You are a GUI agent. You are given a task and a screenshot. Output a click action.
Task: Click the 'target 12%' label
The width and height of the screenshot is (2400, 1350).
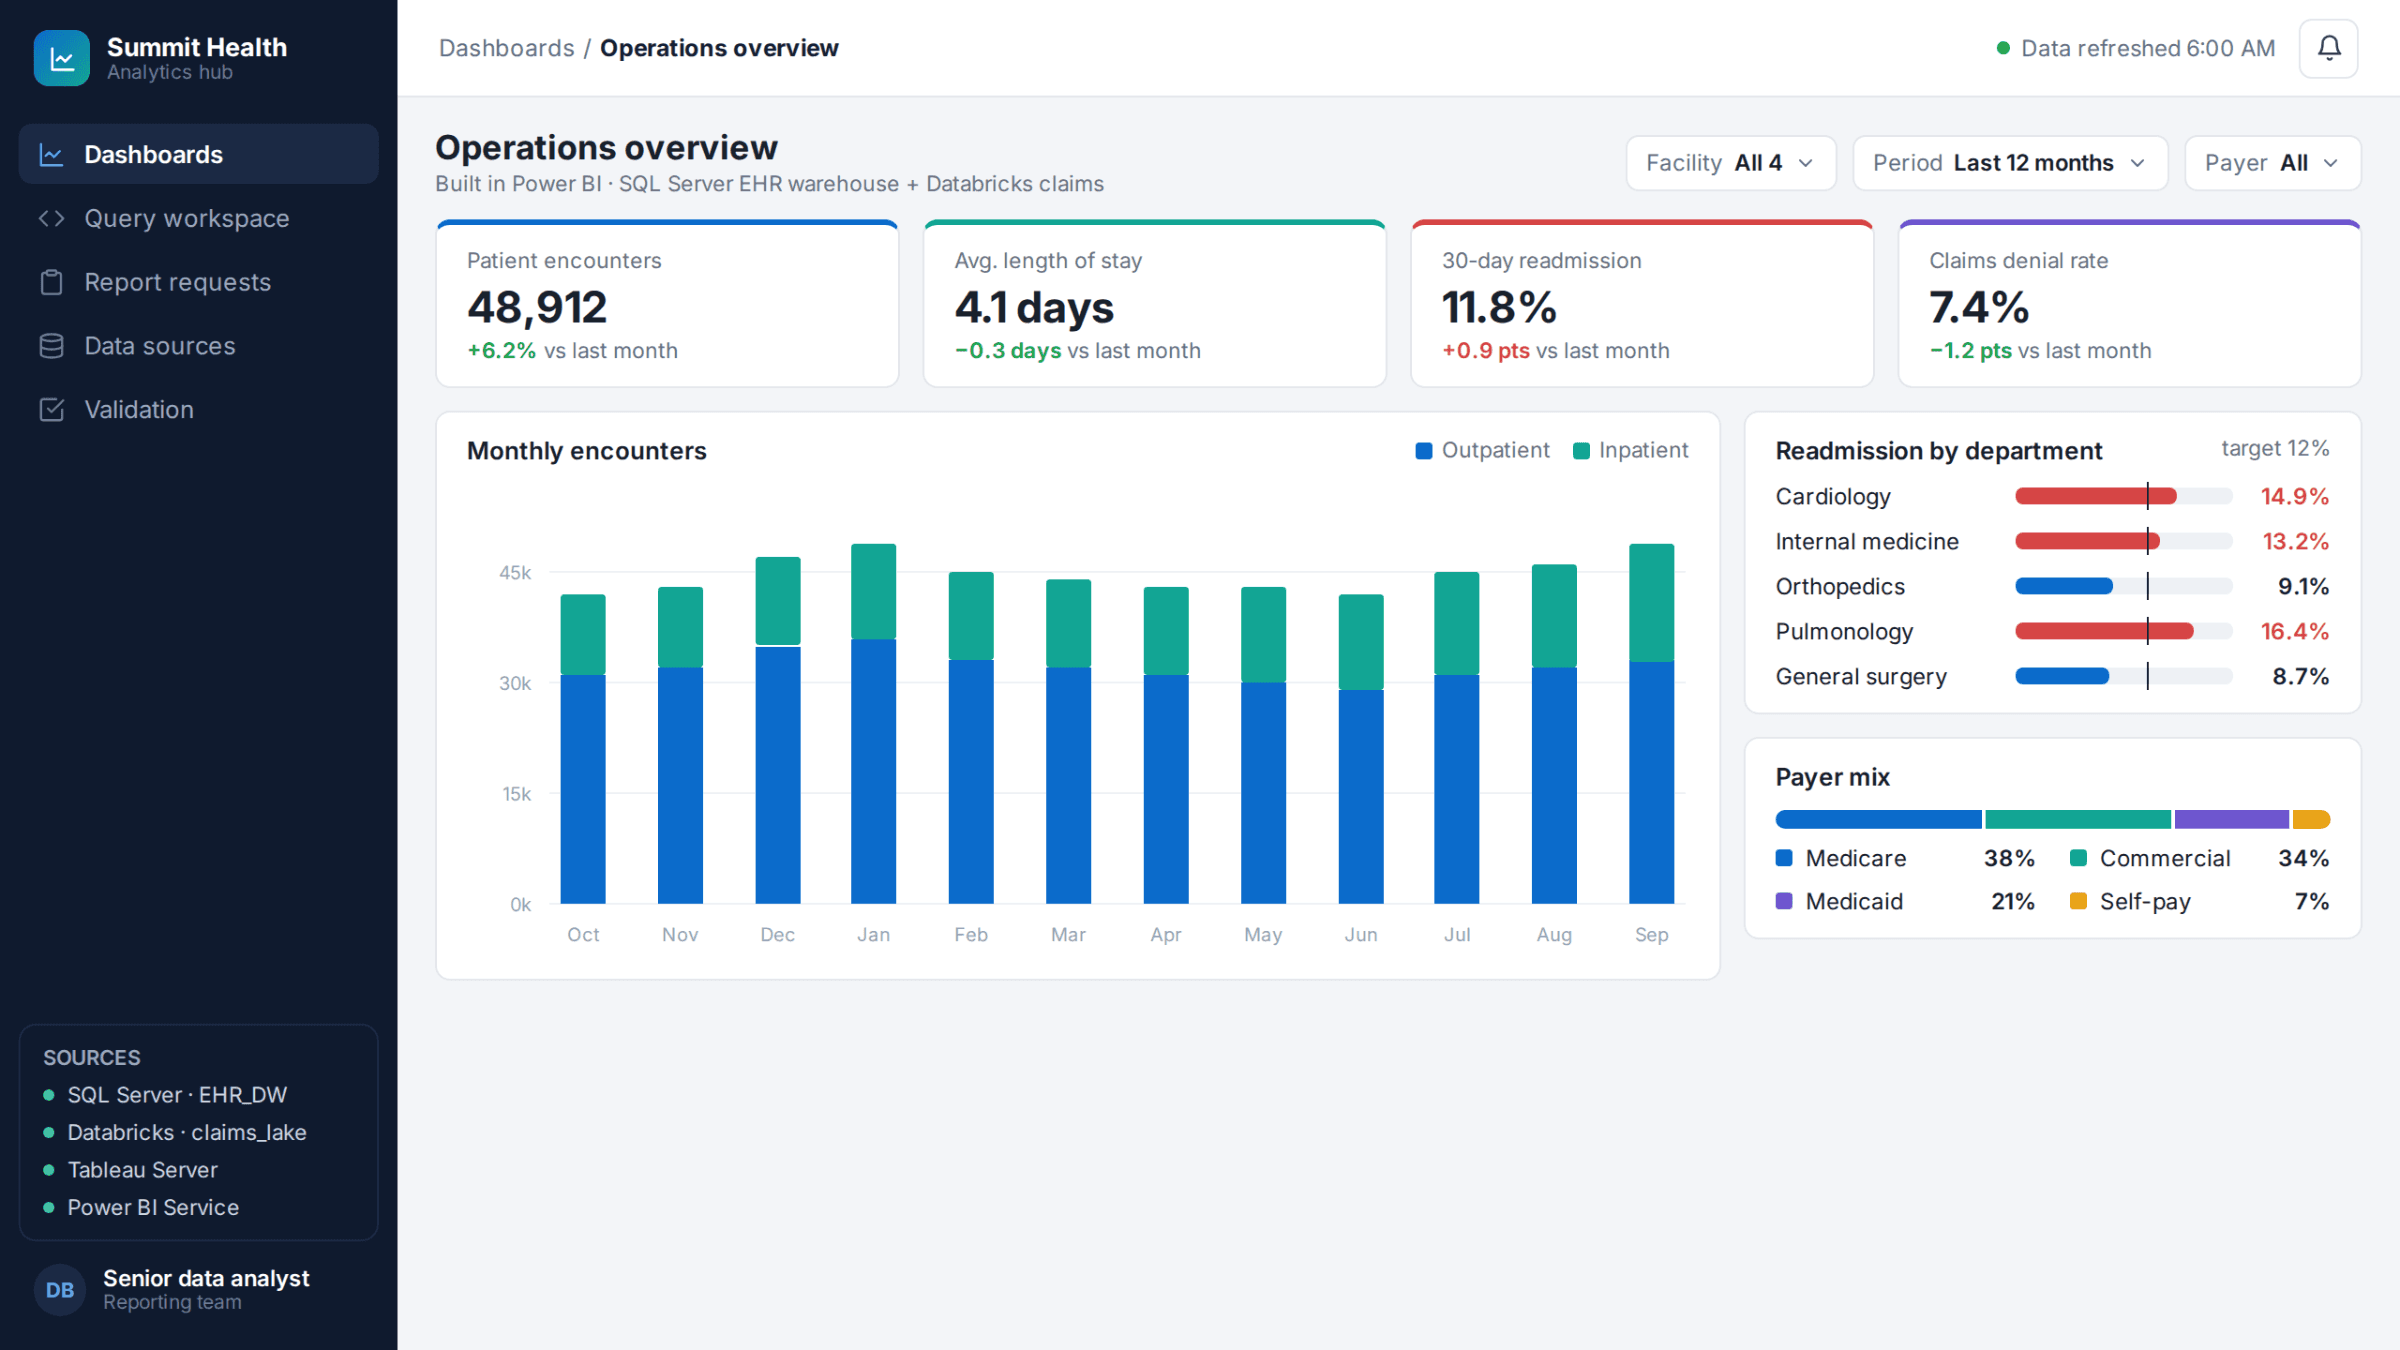tap(2275, 449)
